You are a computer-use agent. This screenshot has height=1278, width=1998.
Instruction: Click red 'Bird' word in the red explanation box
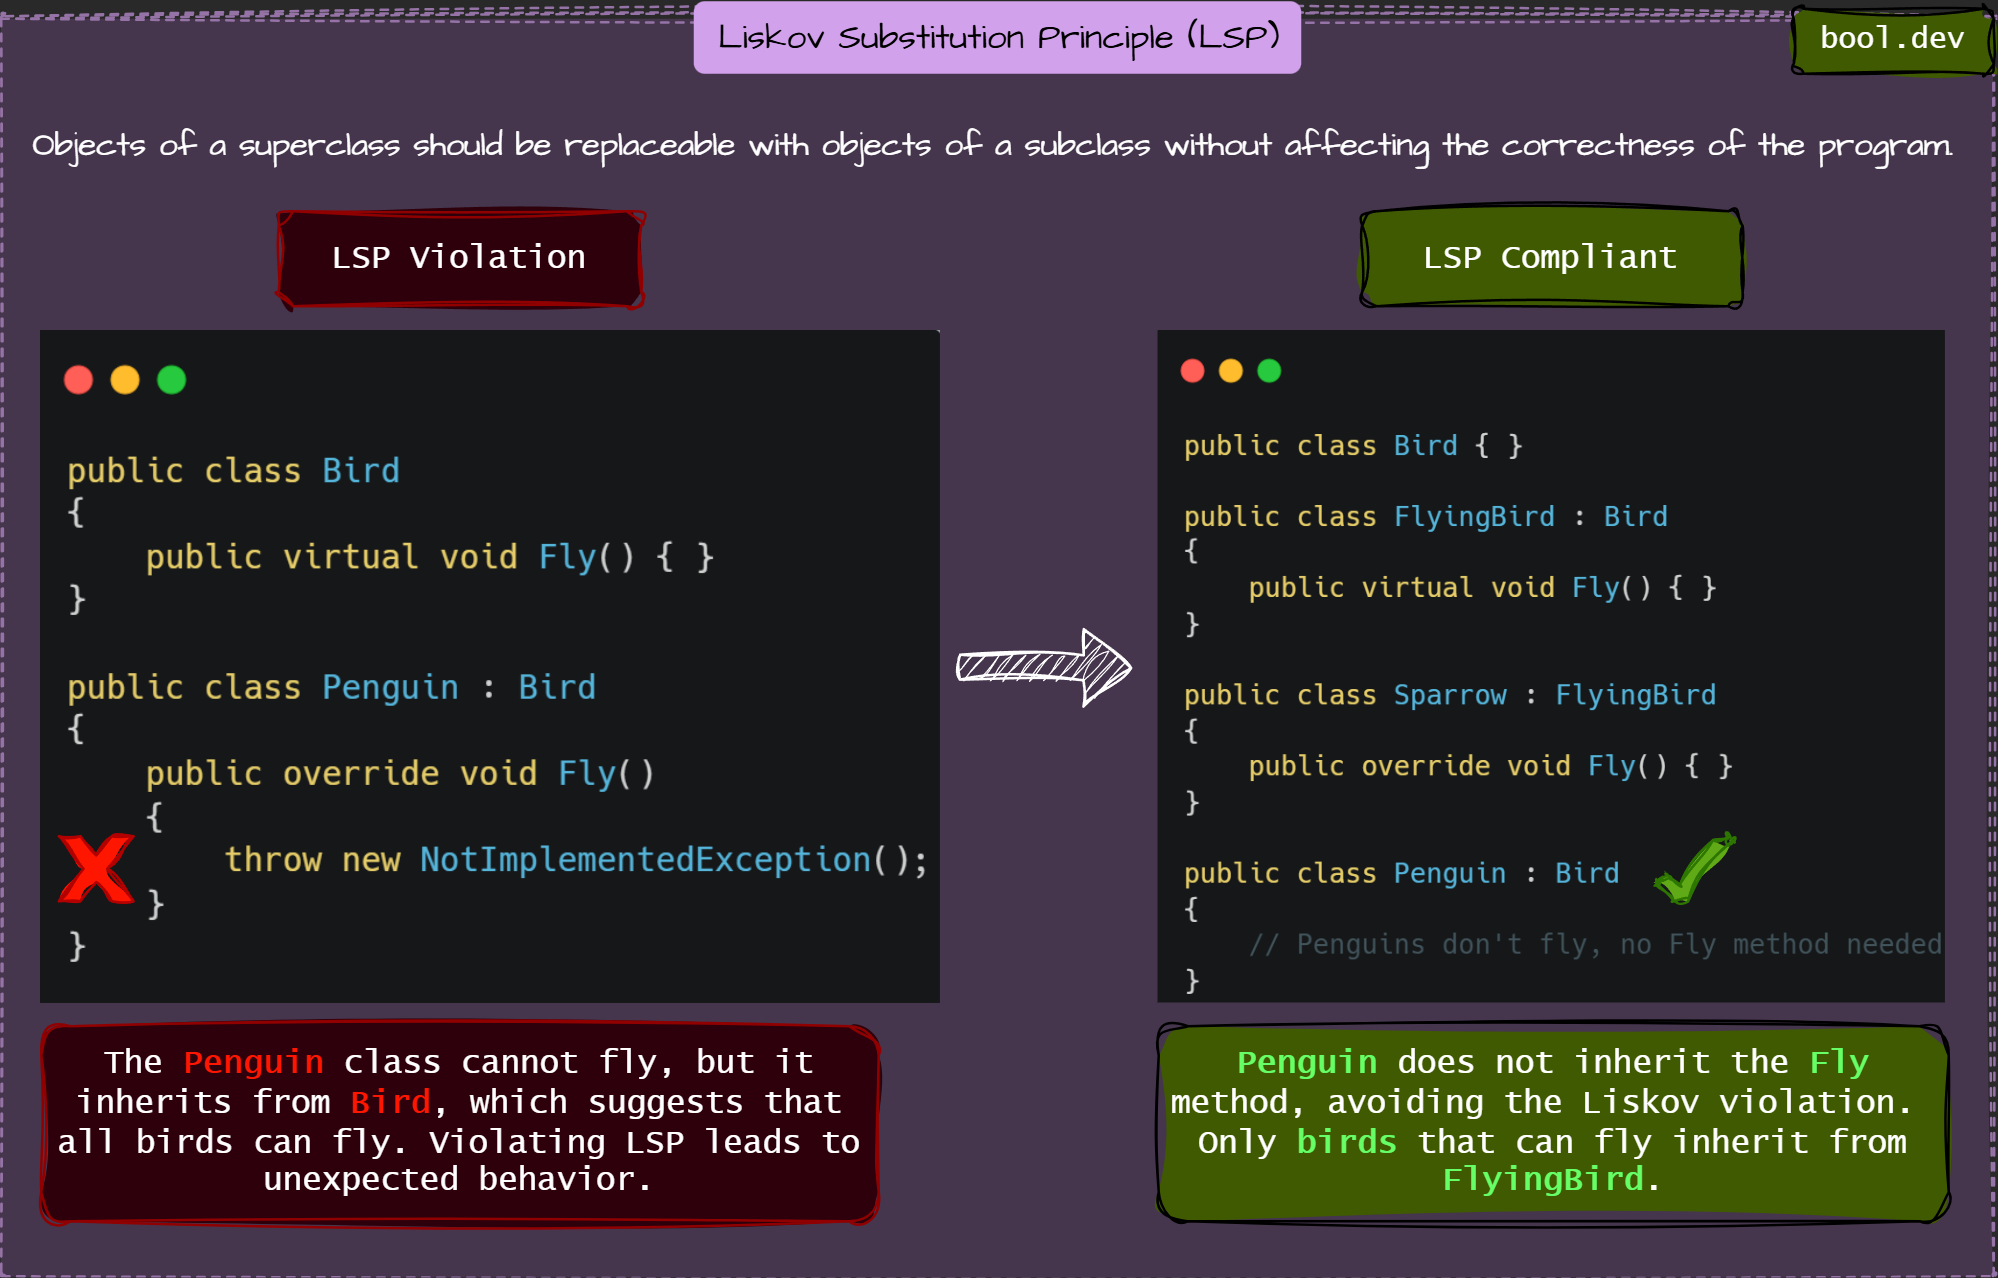point(390,1102)
